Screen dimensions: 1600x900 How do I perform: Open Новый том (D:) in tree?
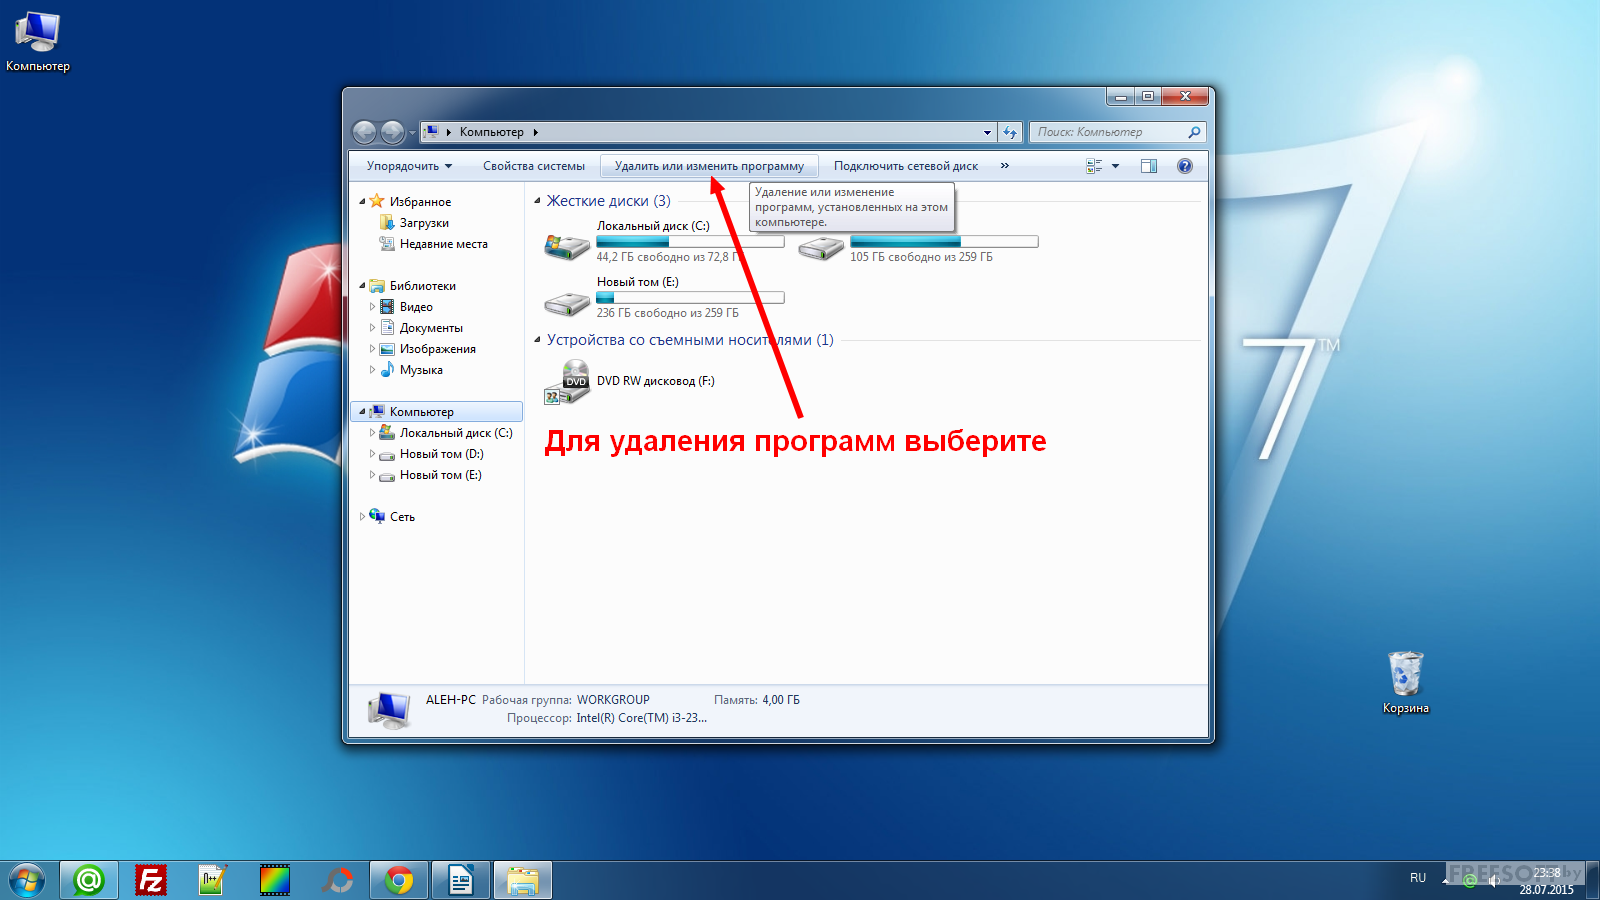[x=441, y=454]
